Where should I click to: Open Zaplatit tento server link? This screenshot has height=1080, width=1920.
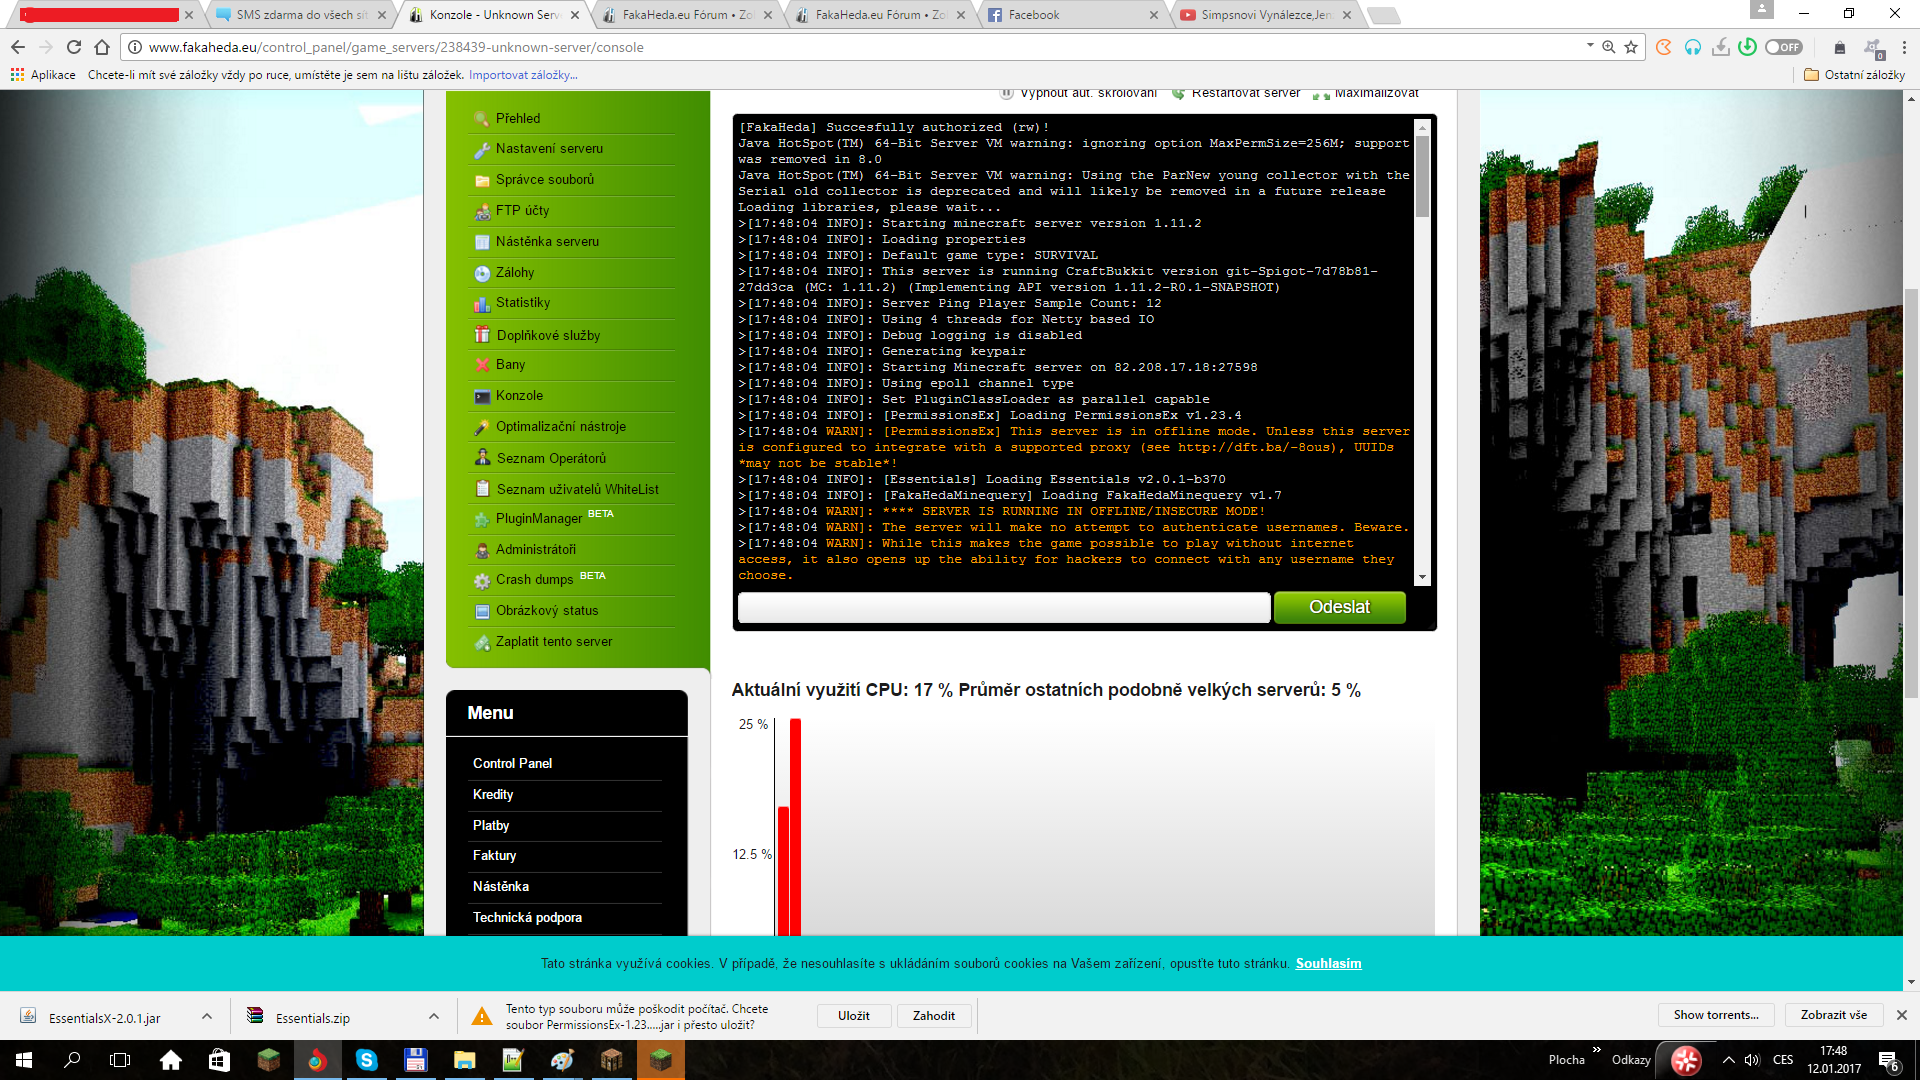[x=554, y=642]
